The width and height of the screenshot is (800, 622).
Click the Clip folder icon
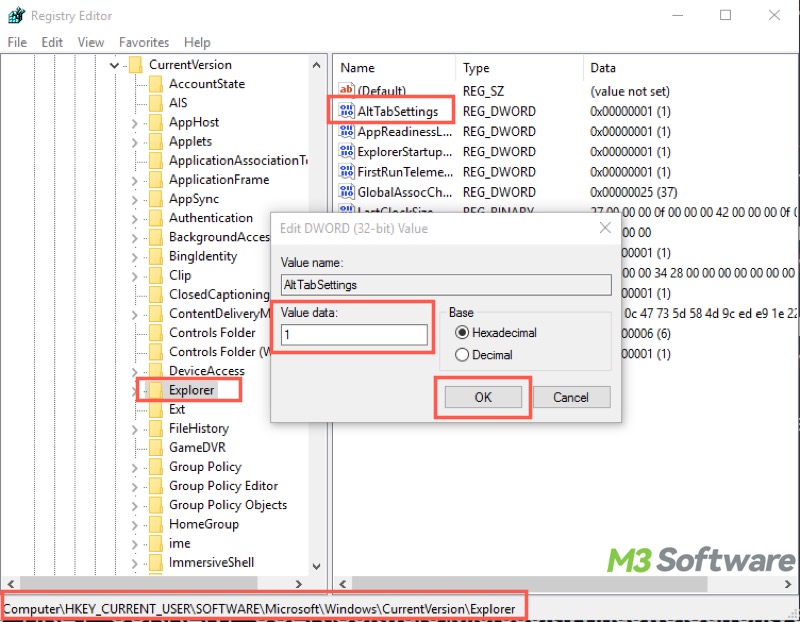point(156,275)
